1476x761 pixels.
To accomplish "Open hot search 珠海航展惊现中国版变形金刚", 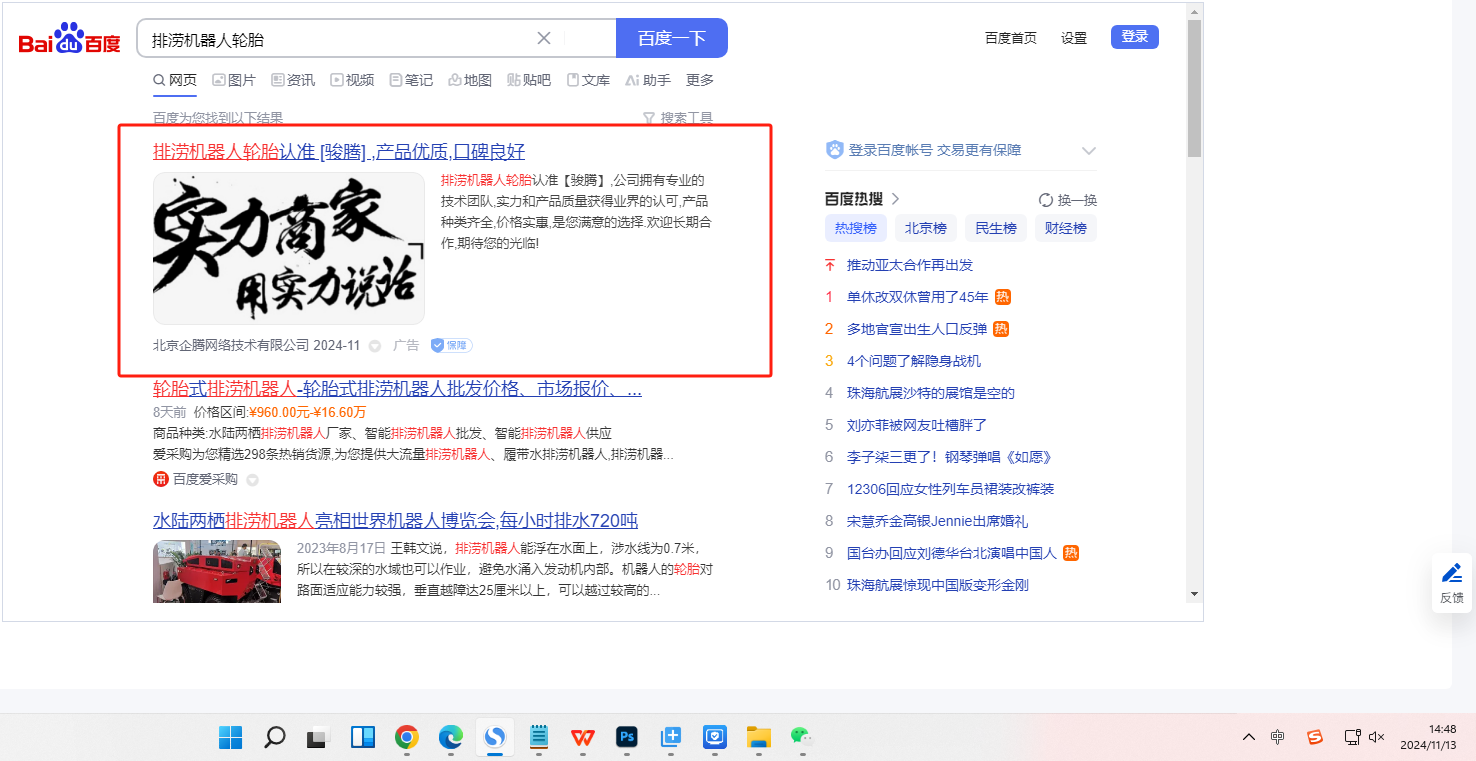I will pos(938,585).
